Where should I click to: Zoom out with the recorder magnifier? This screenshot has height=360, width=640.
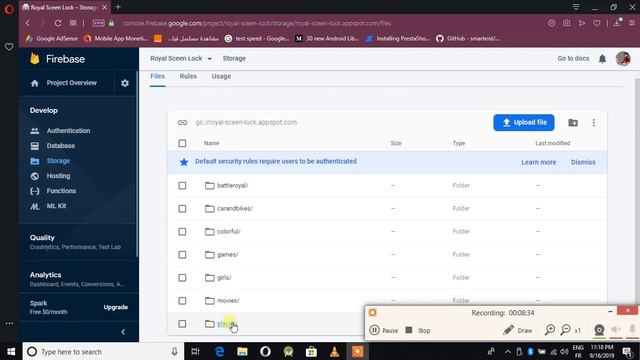tap(565, 330)
